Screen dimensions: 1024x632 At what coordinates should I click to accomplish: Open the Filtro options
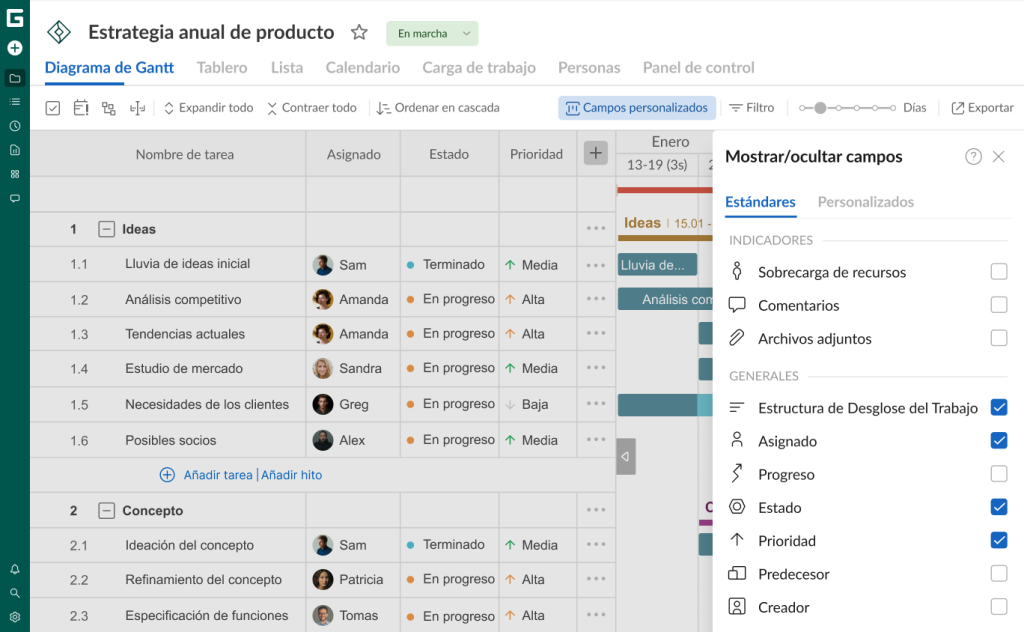[752, 108]
